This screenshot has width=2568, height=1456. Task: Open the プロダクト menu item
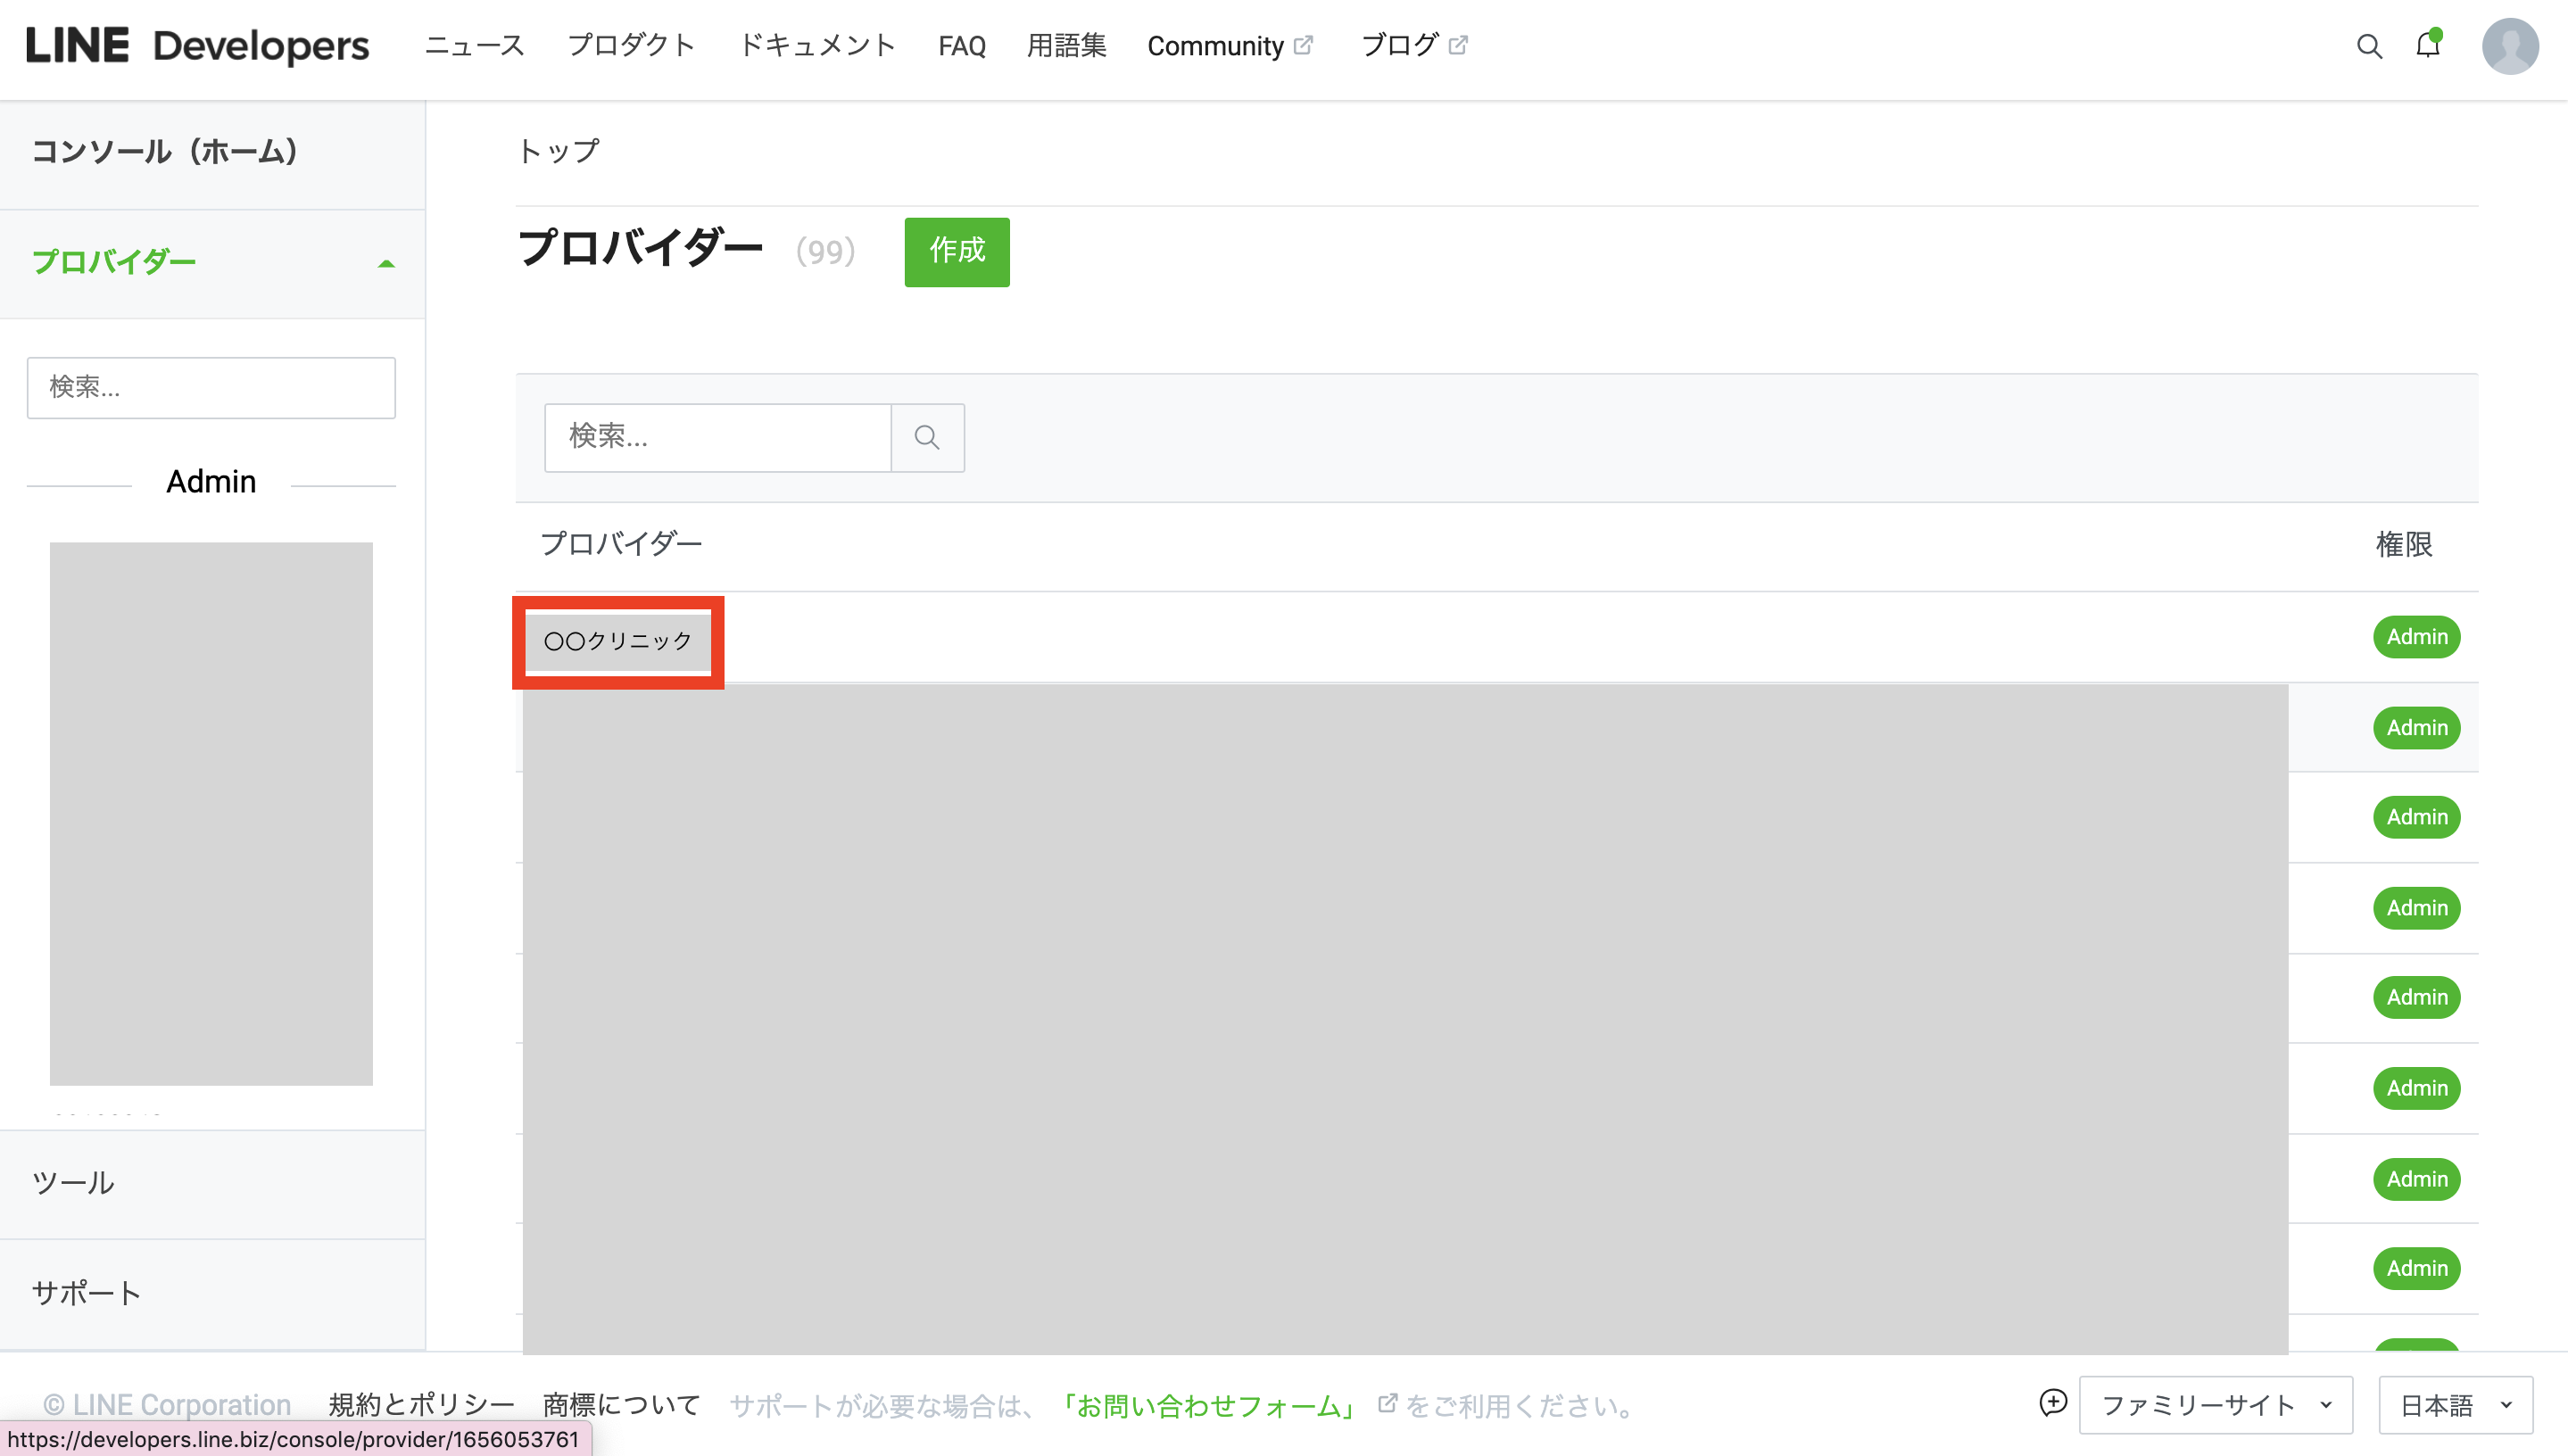click(631, 46)
